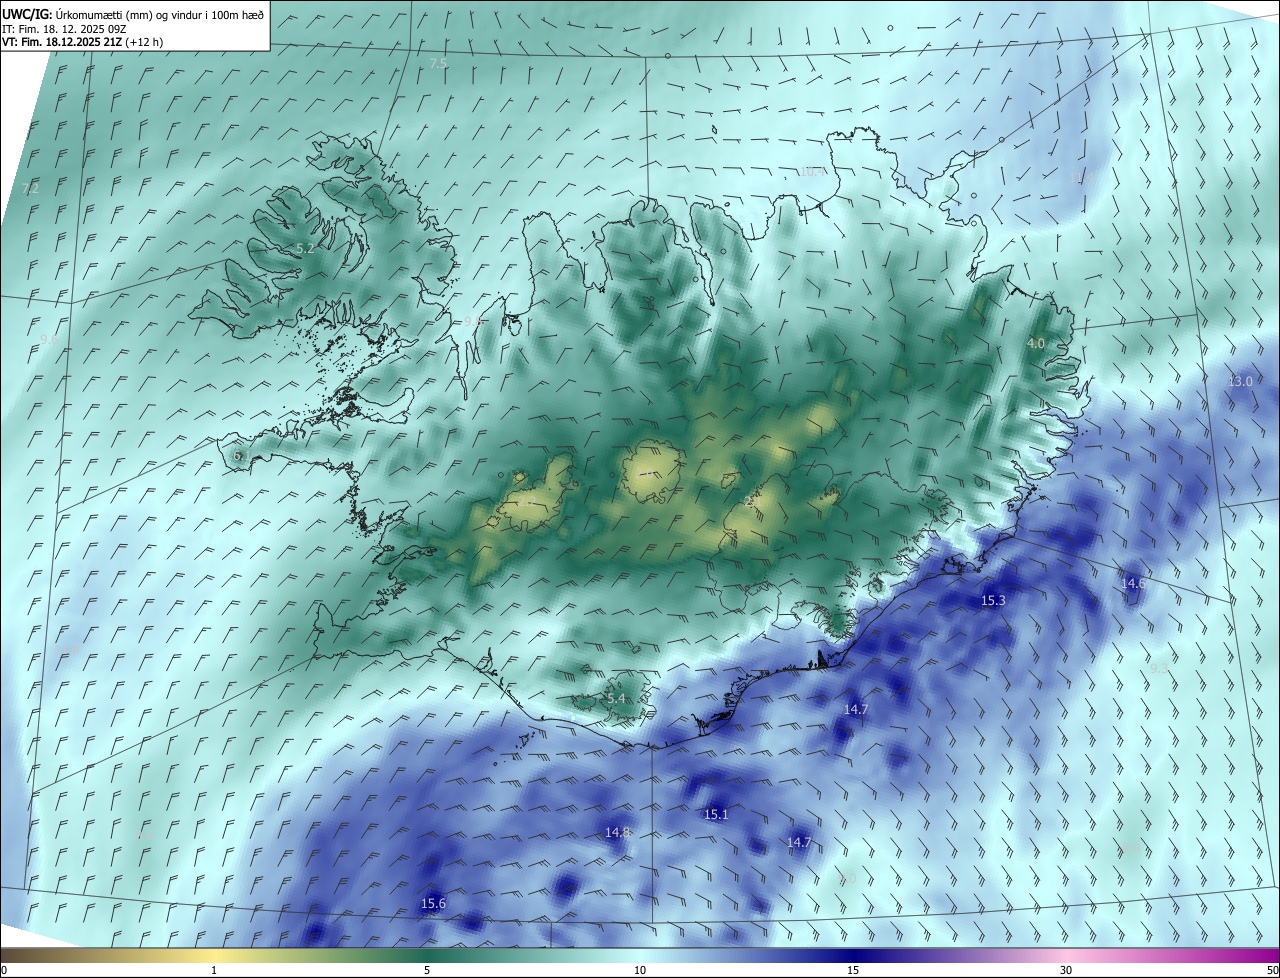The width and height of the screenshot is (1280, 978).
Task: Click the 15.6 value label on the map
Action: tap(433, 903)
